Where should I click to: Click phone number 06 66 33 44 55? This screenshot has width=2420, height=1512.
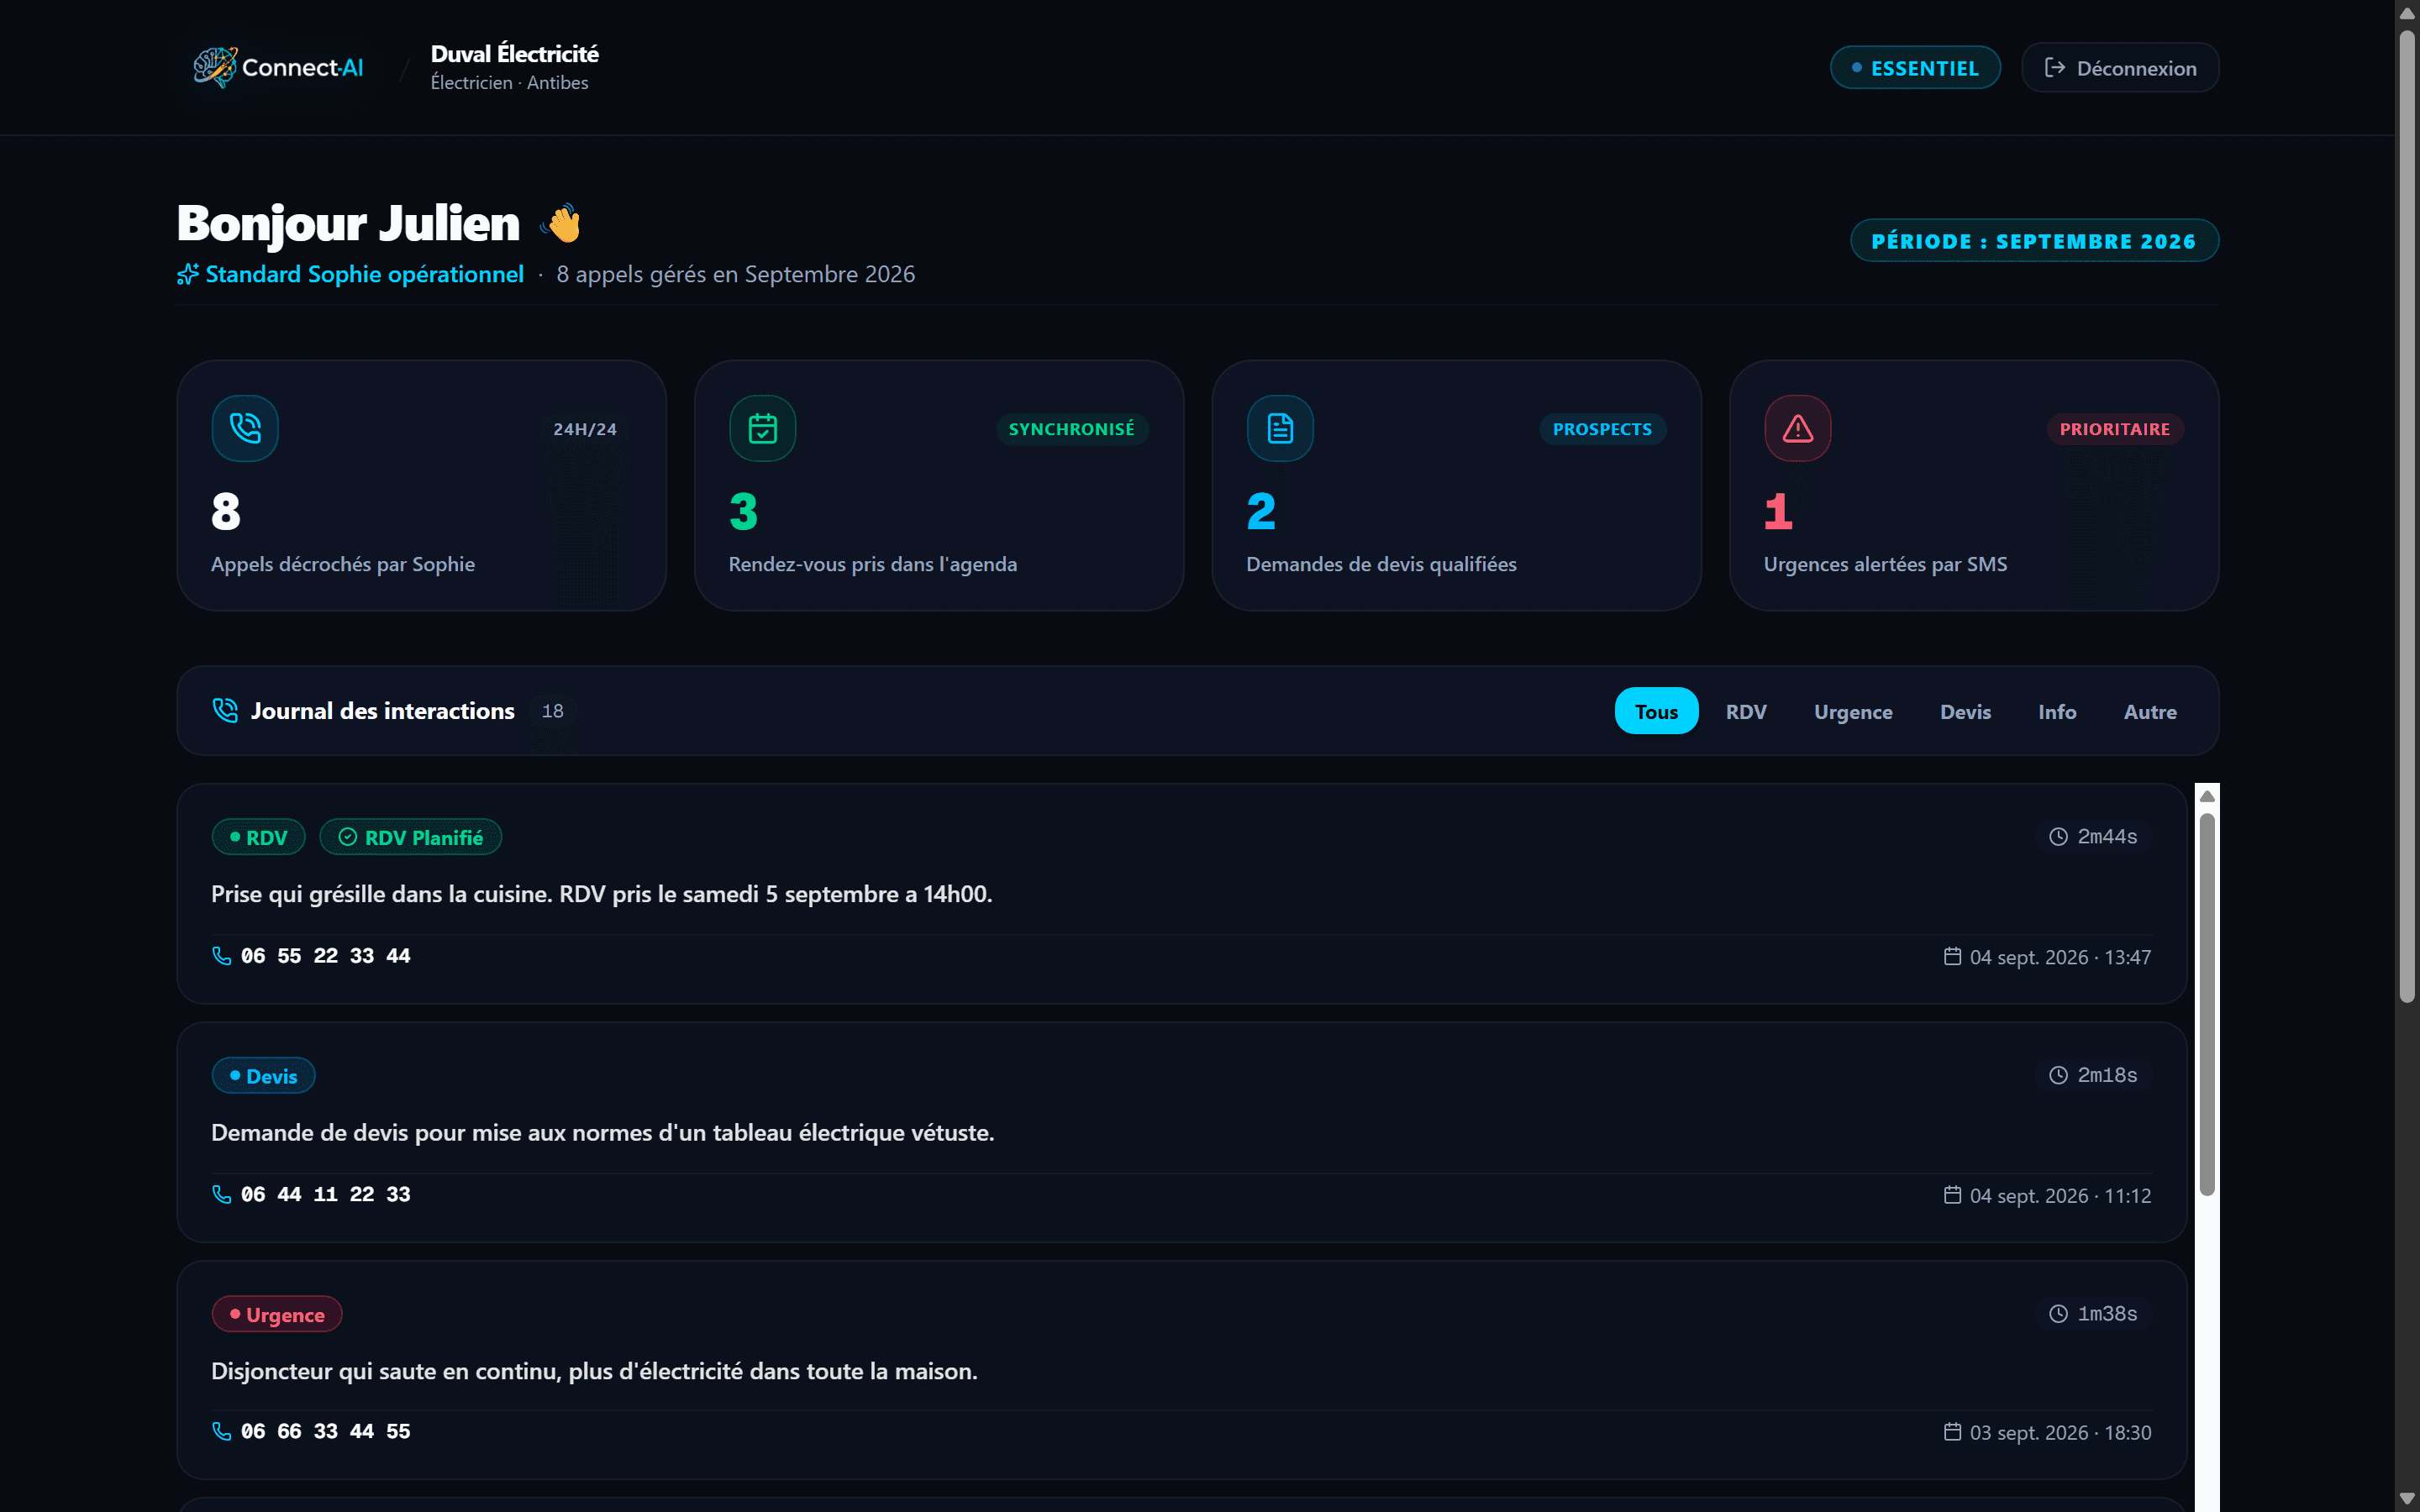[x=326, y=1431]
